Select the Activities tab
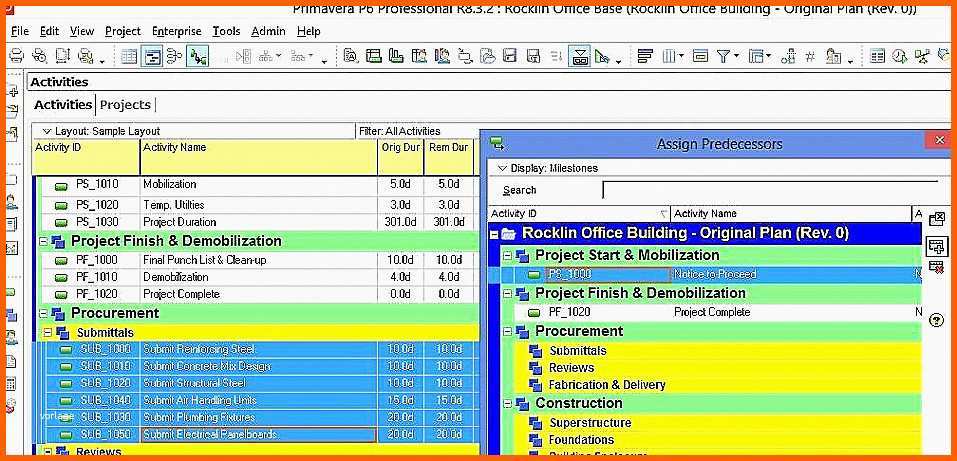957x461 pixels. pos(63,105)
